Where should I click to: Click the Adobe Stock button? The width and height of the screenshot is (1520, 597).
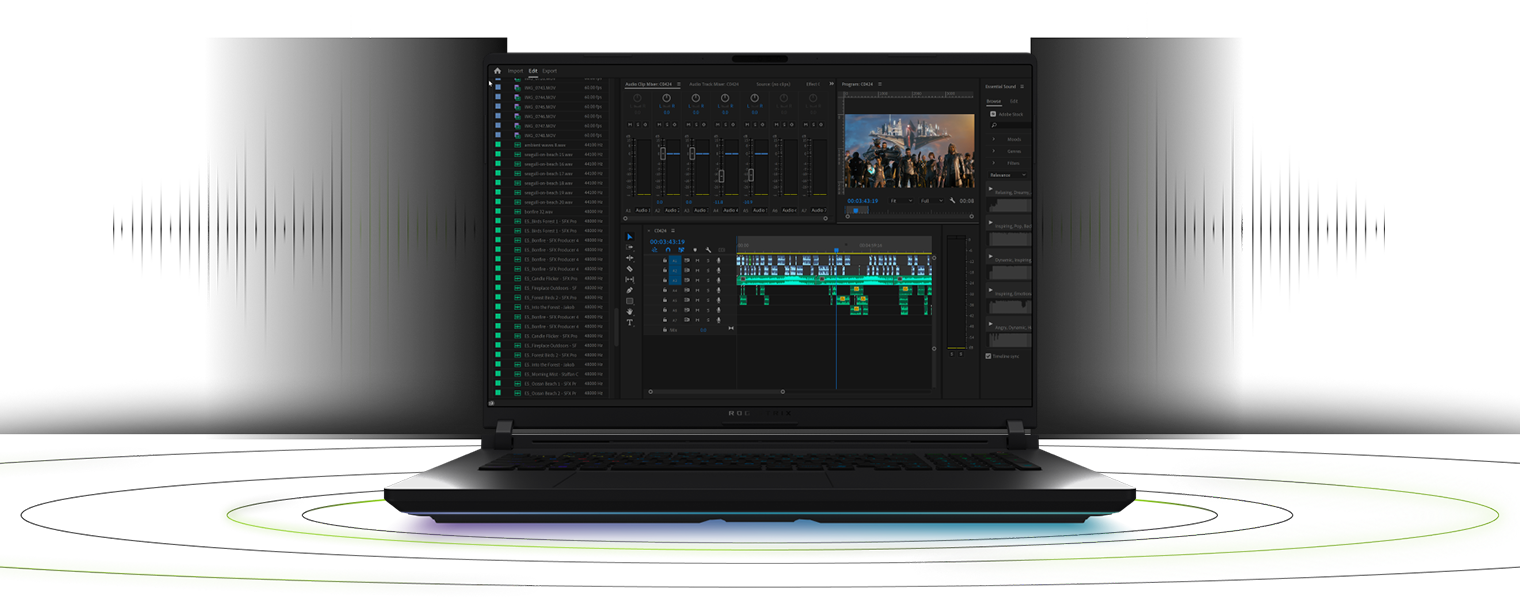(x=1006, y=114)
